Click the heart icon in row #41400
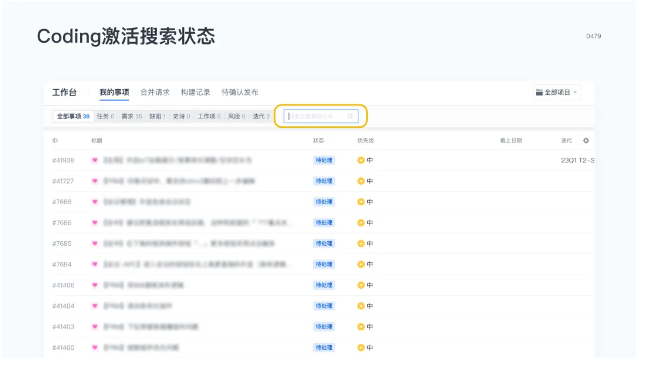The image size is (645, 388). (x=95, y=348)
